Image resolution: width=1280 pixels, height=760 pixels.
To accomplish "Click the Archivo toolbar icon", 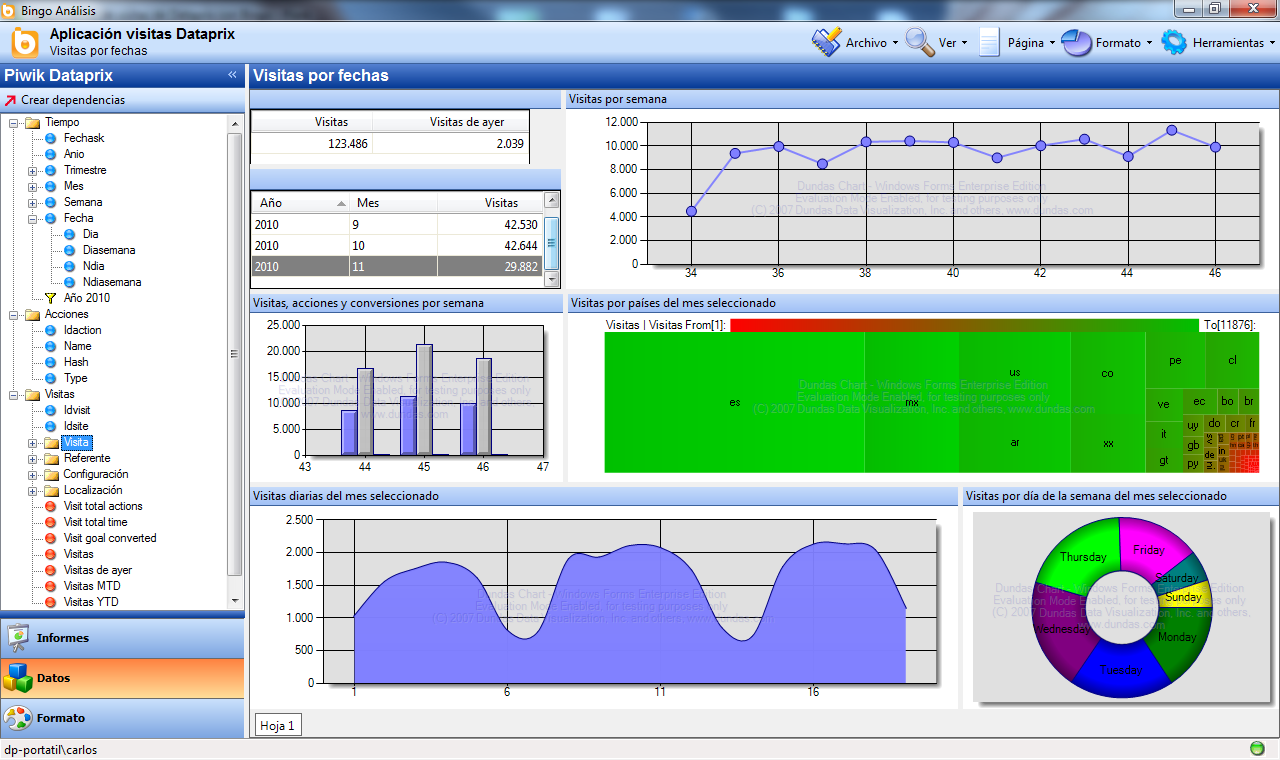I will click(x=826, y=42).
